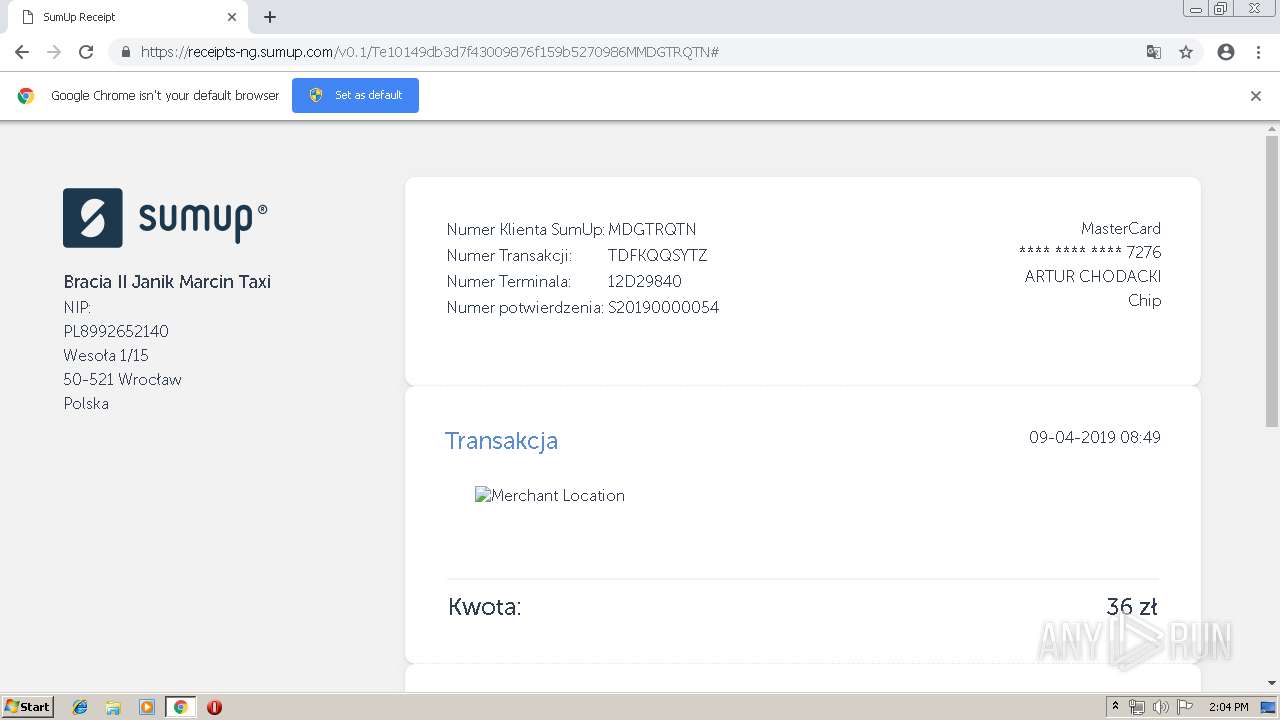Click transaction date 09-04-2019 08:49
The image size is (1280, 720).
(1095, 437)
